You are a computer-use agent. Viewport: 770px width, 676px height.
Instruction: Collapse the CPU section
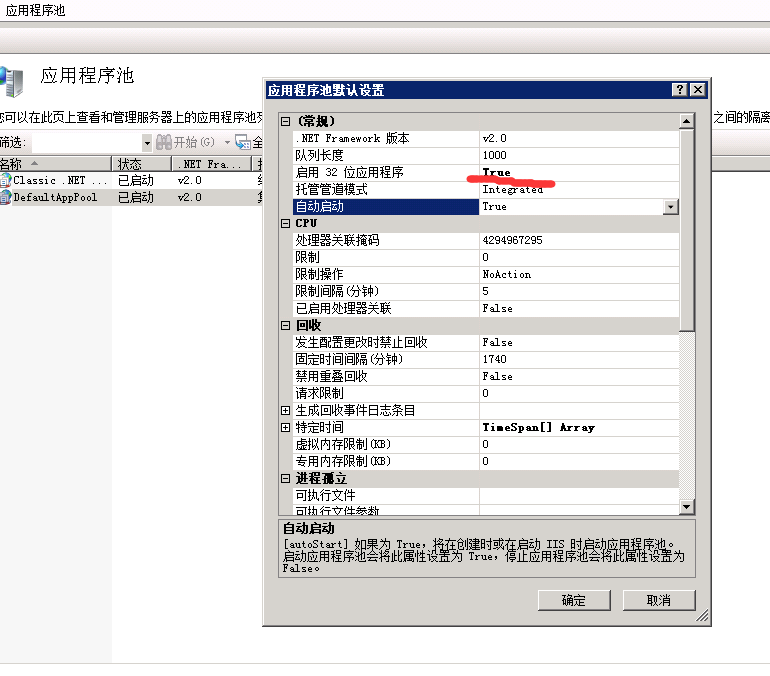click(x=285, y=224)
